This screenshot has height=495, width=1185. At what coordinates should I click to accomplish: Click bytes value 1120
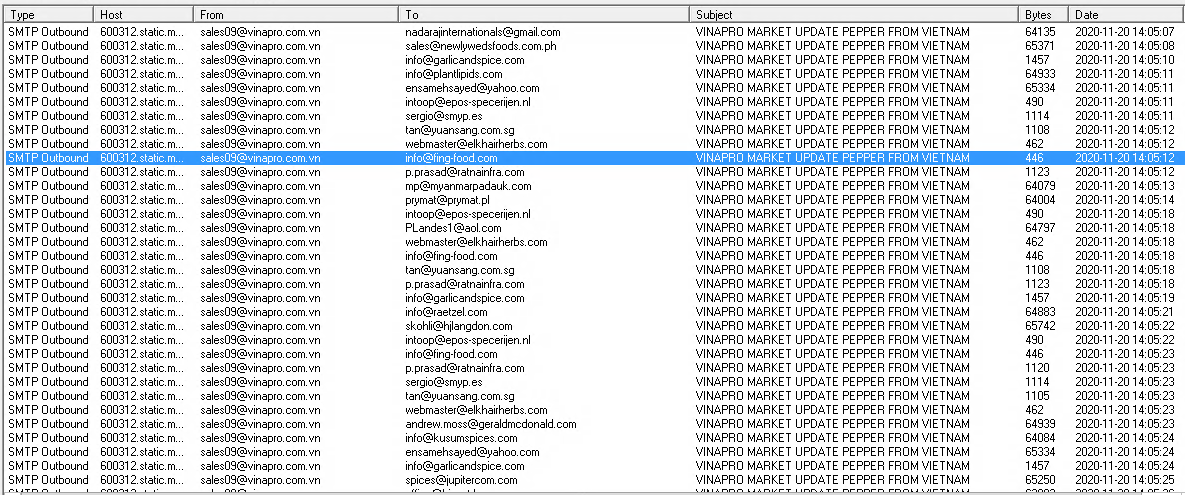click(1037, 368)
